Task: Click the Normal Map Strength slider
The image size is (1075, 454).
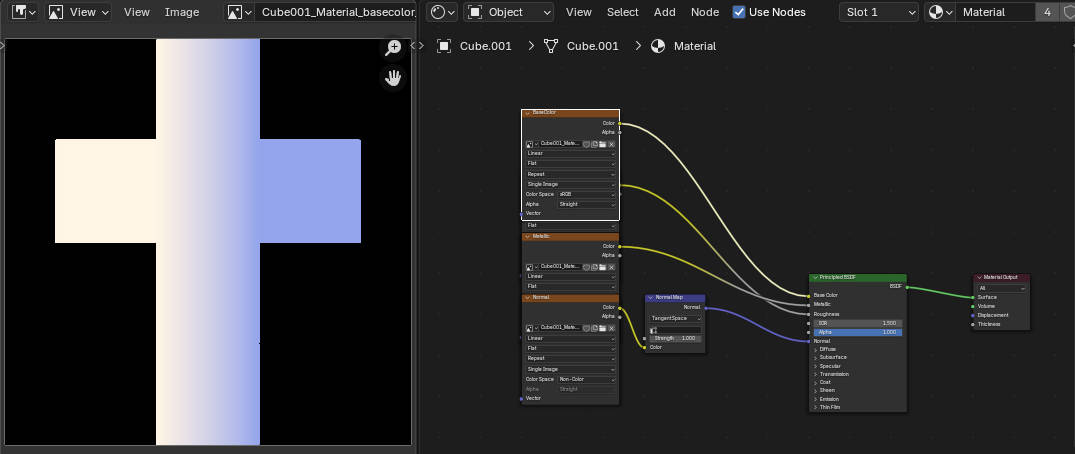Action: 675,339
